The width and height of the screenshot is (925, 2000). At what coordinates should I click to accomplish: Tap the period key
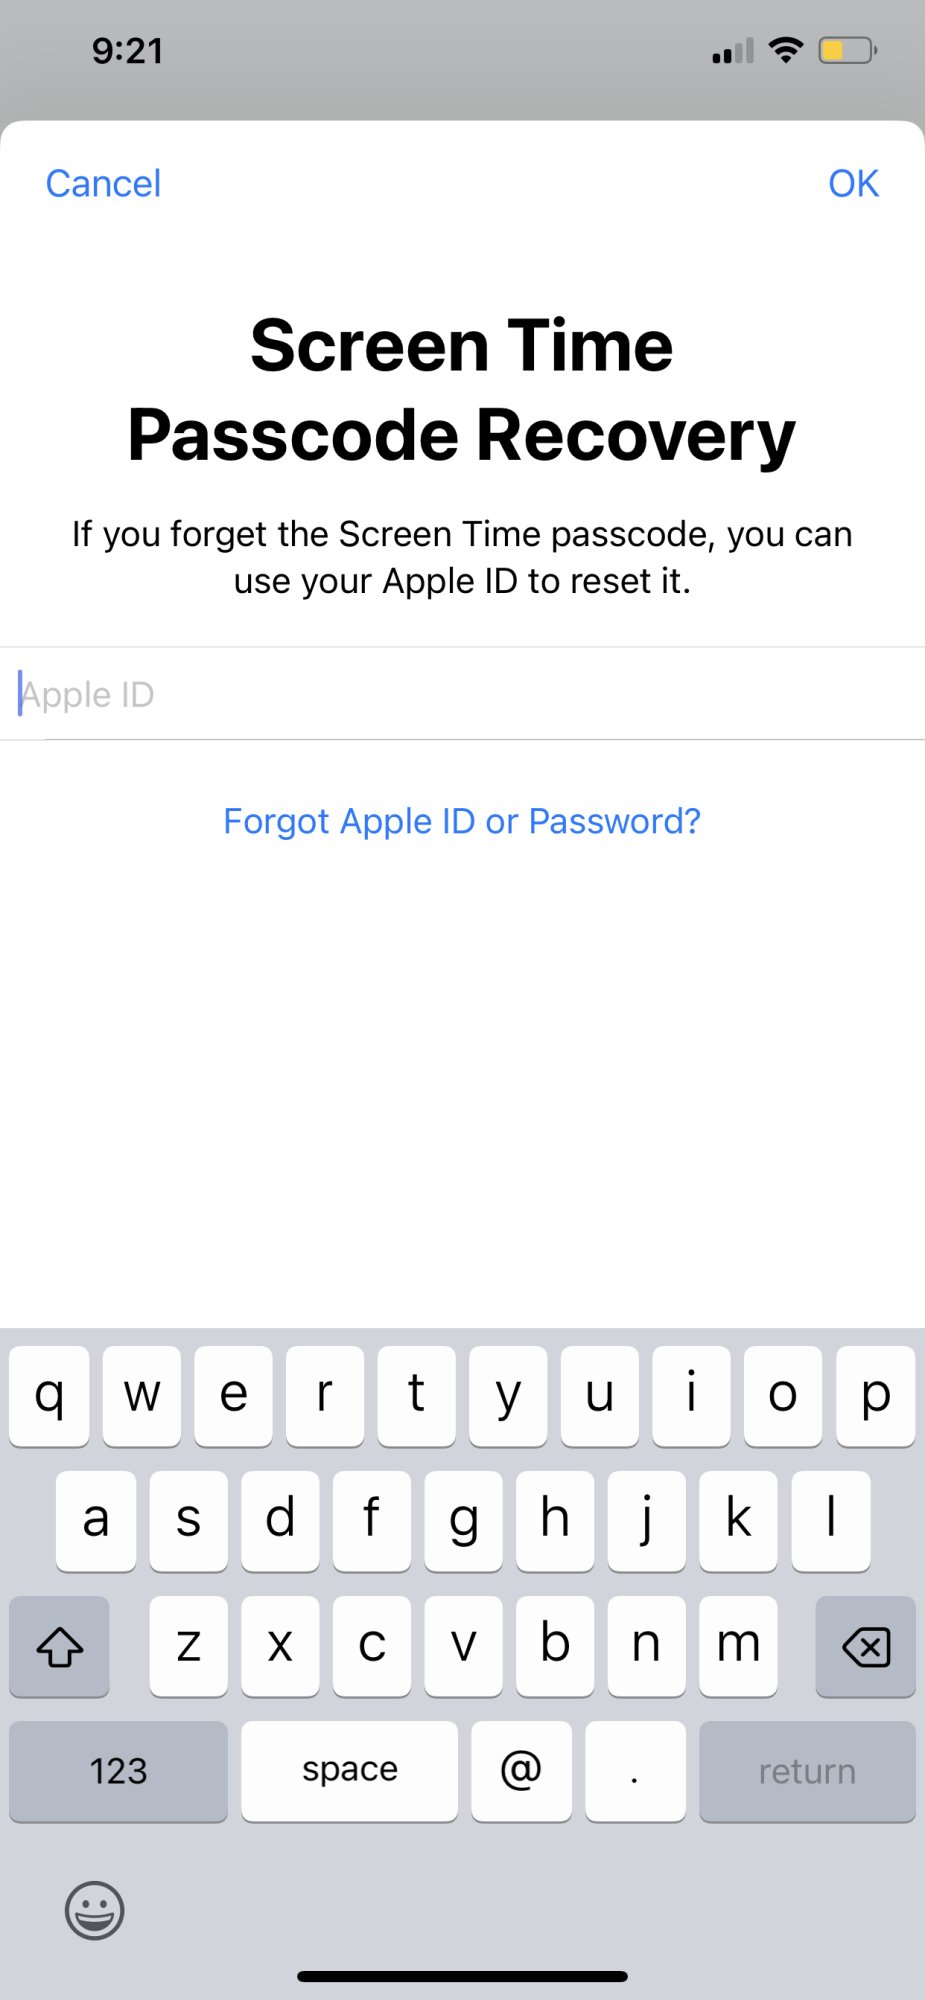coord(635,1771)
